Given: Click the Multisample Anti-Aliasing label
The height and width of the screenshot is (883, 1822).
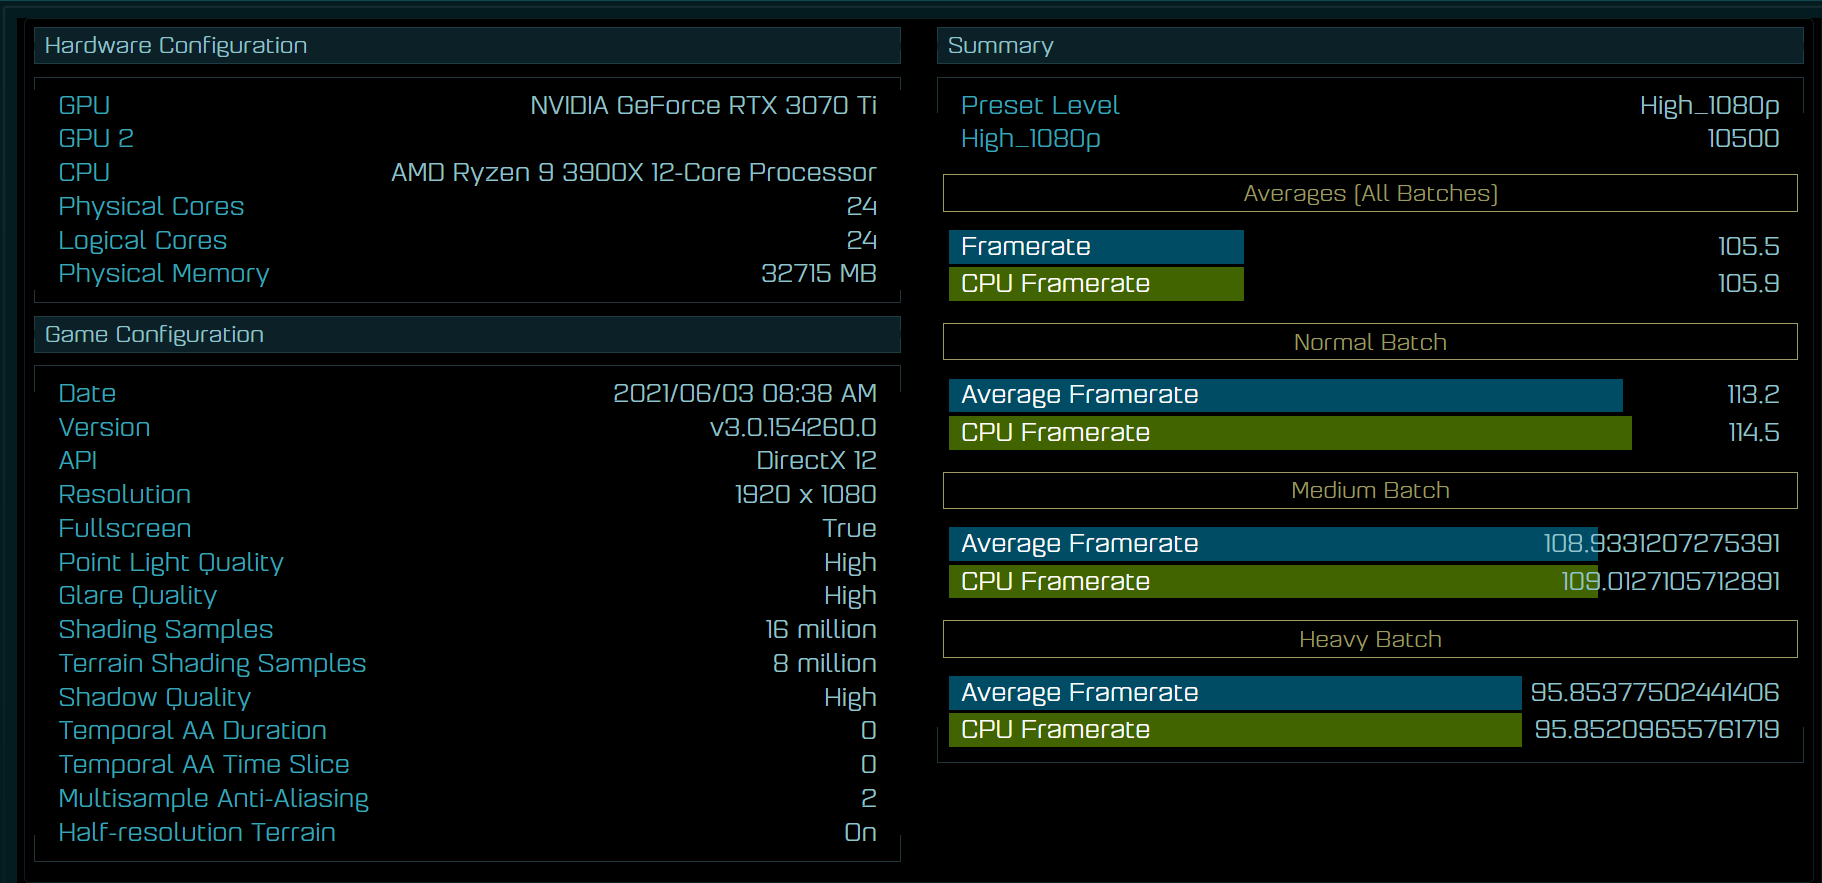Looking at the screenshot, I should click(x=213, y=799).
